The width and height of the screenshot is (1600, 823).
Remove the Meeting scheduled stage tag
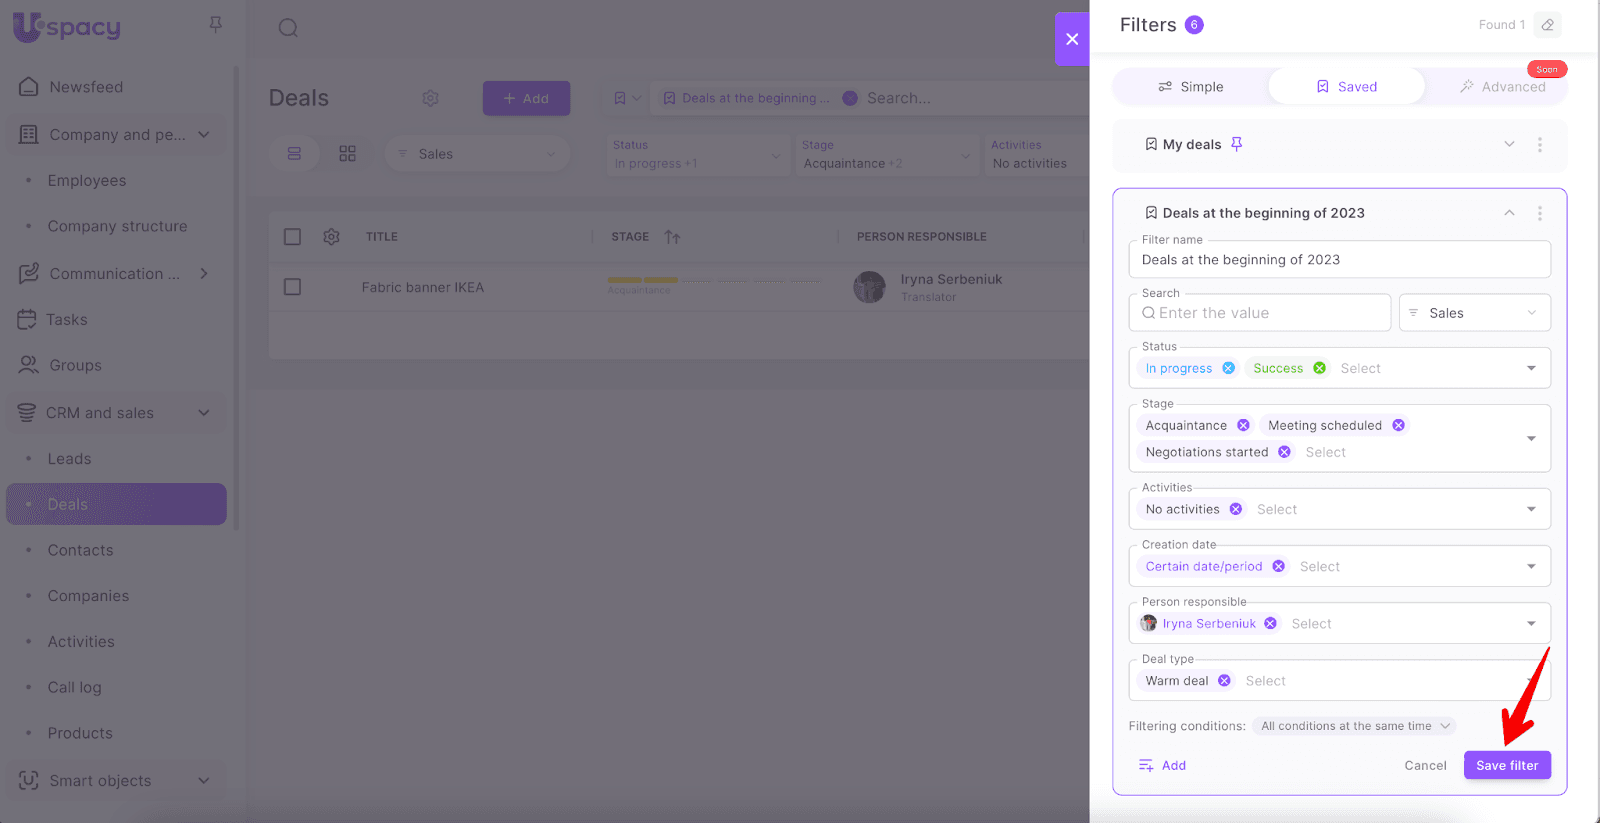(1399, 425)
